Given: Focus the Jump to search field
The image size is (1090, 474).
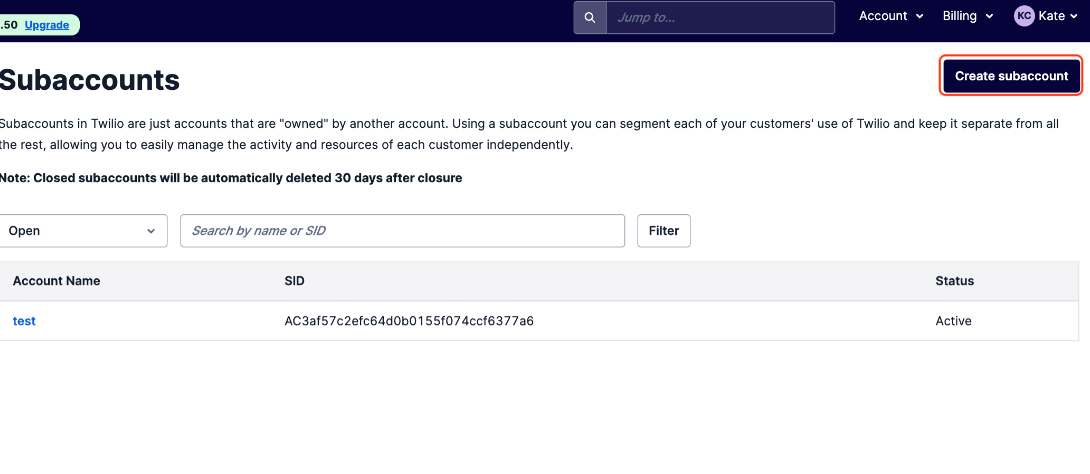Looking at the screenshot, I should (720, 17).
